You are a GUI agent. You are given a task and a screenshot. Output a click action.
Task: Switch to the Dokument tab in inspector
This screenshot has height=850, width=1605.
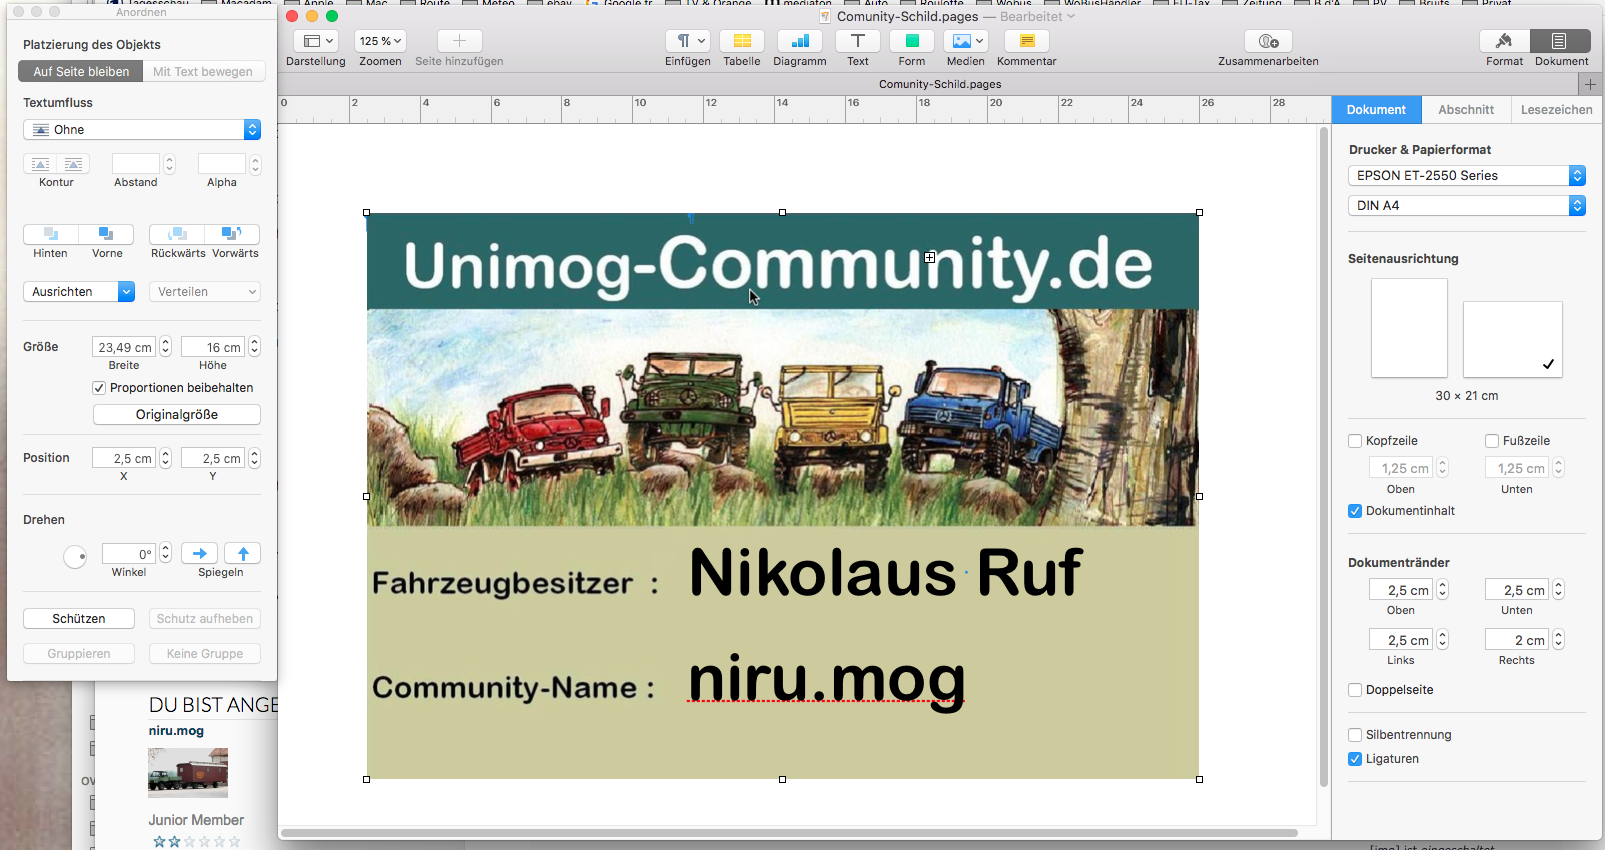point(1376,110)
